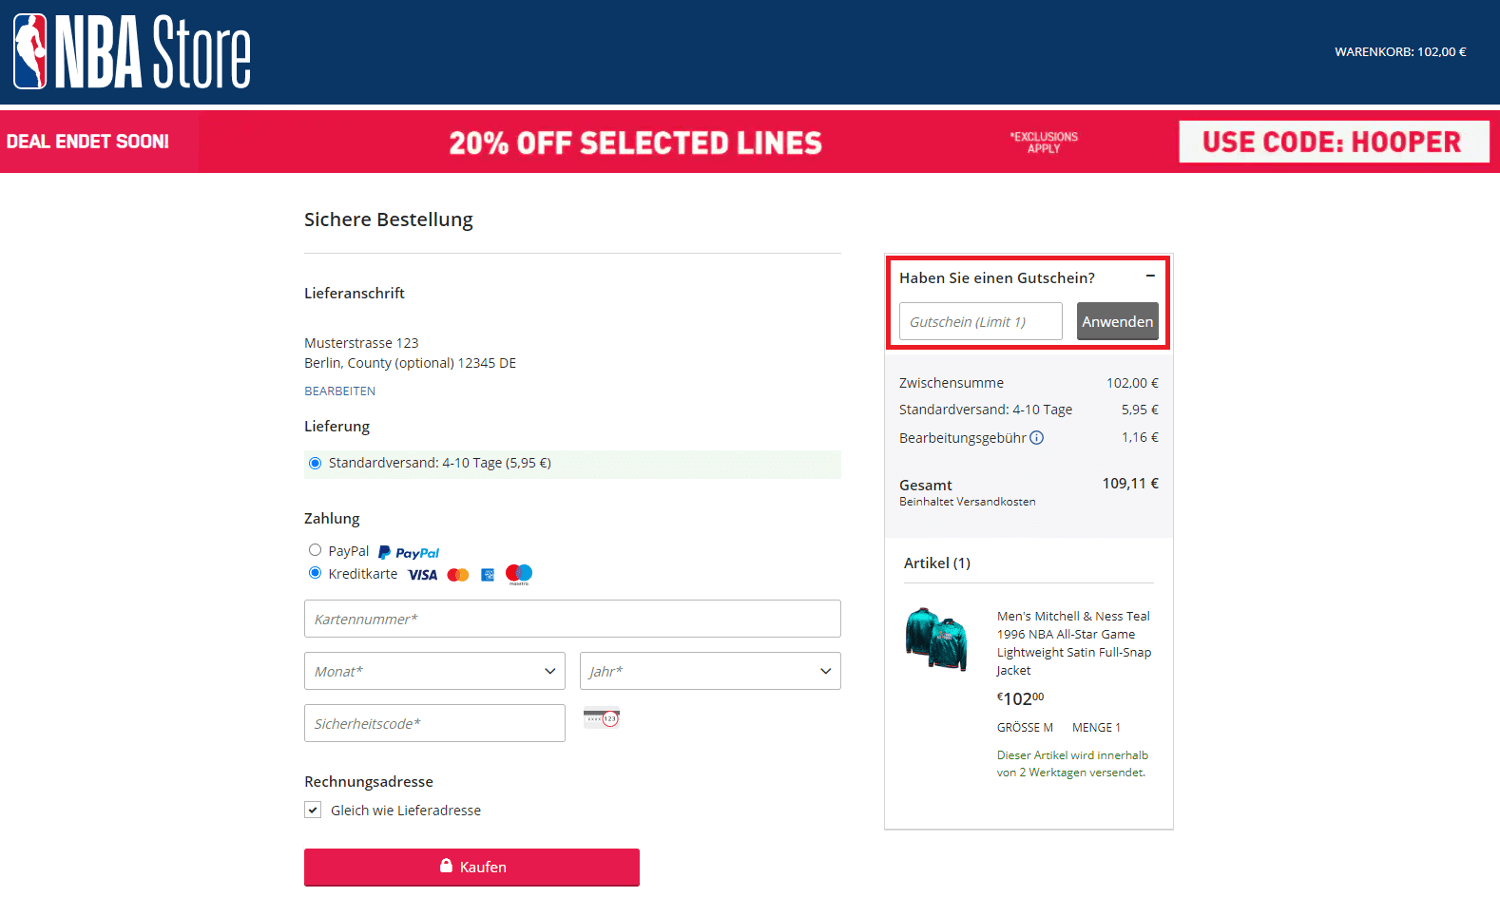Image resolution: width=1500 pixels, height=897 pixels.
Task: Click BEARBEITEN to edit the delivery address
Action: click(339, 390)
